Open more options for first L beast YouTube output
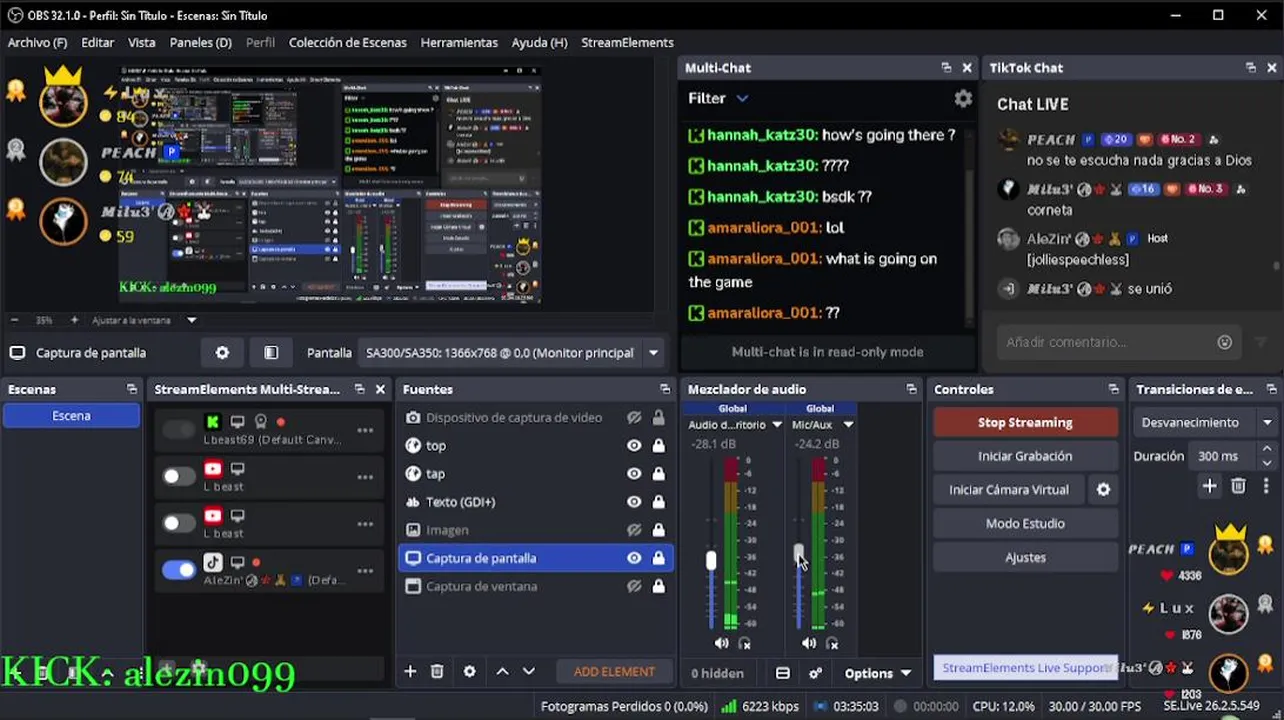Viewport: 1284px width, 720px height. pos(365,477)
